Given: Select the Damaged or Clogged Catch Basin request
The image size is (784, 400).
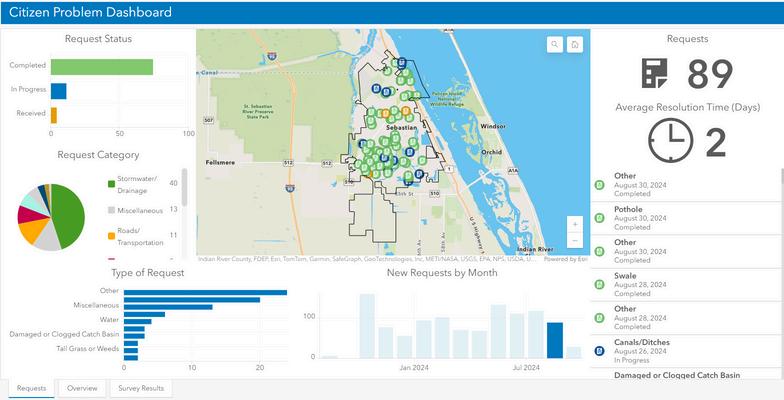Looking at the screenshot, I should coord(685,375).
